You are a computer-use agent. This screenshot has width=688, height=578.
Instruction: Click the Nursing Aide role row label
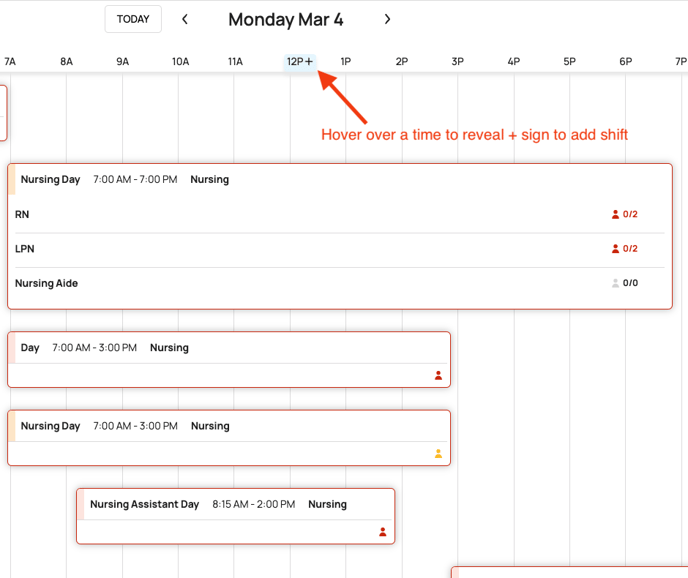tap(47, 283)
